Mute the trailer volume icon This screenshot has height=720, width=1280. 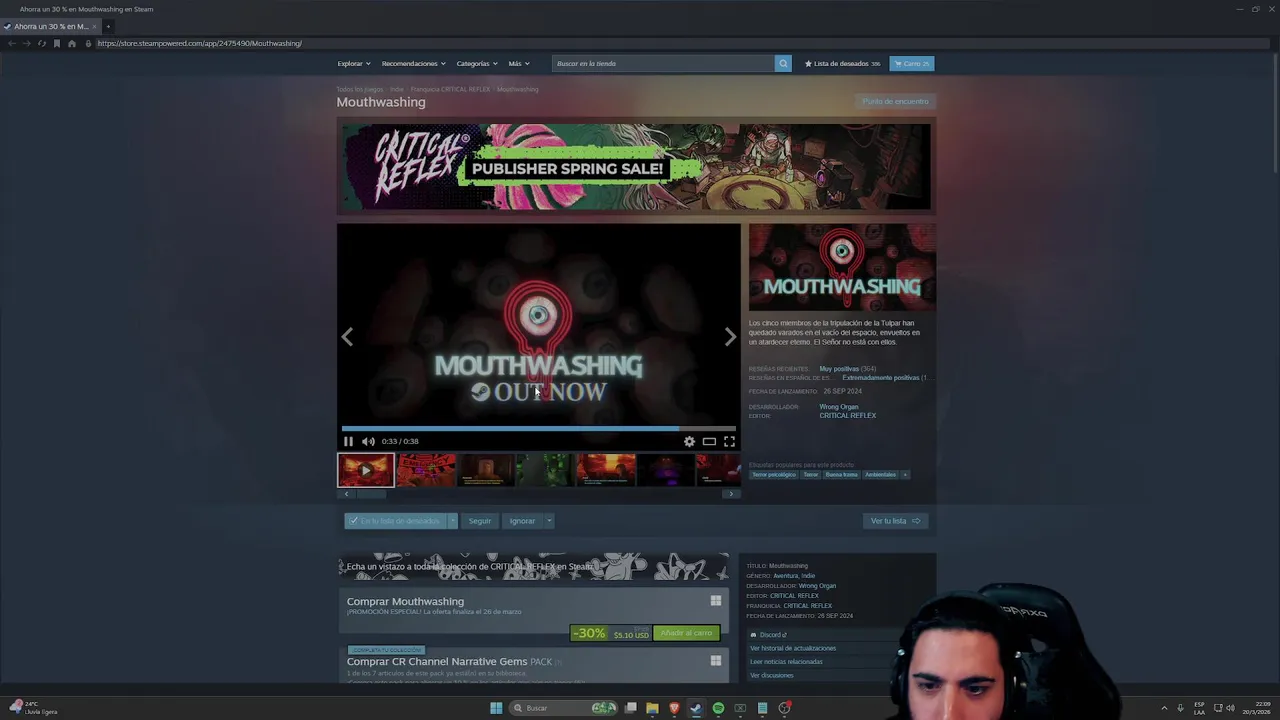(x=368, y=441)
